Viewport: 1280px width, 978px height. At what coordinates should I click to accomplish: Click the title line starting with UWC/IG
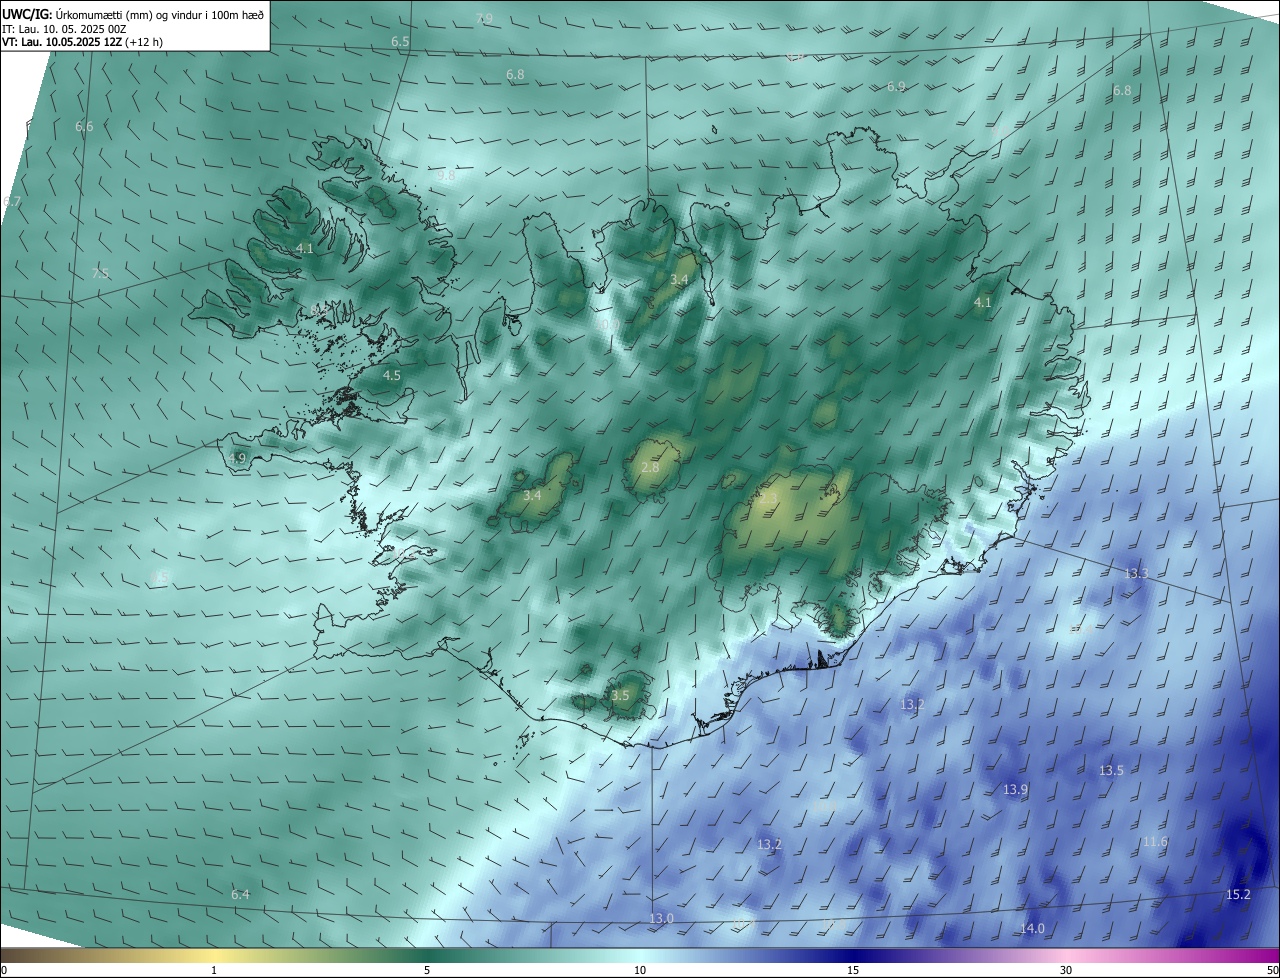[134, 14]
